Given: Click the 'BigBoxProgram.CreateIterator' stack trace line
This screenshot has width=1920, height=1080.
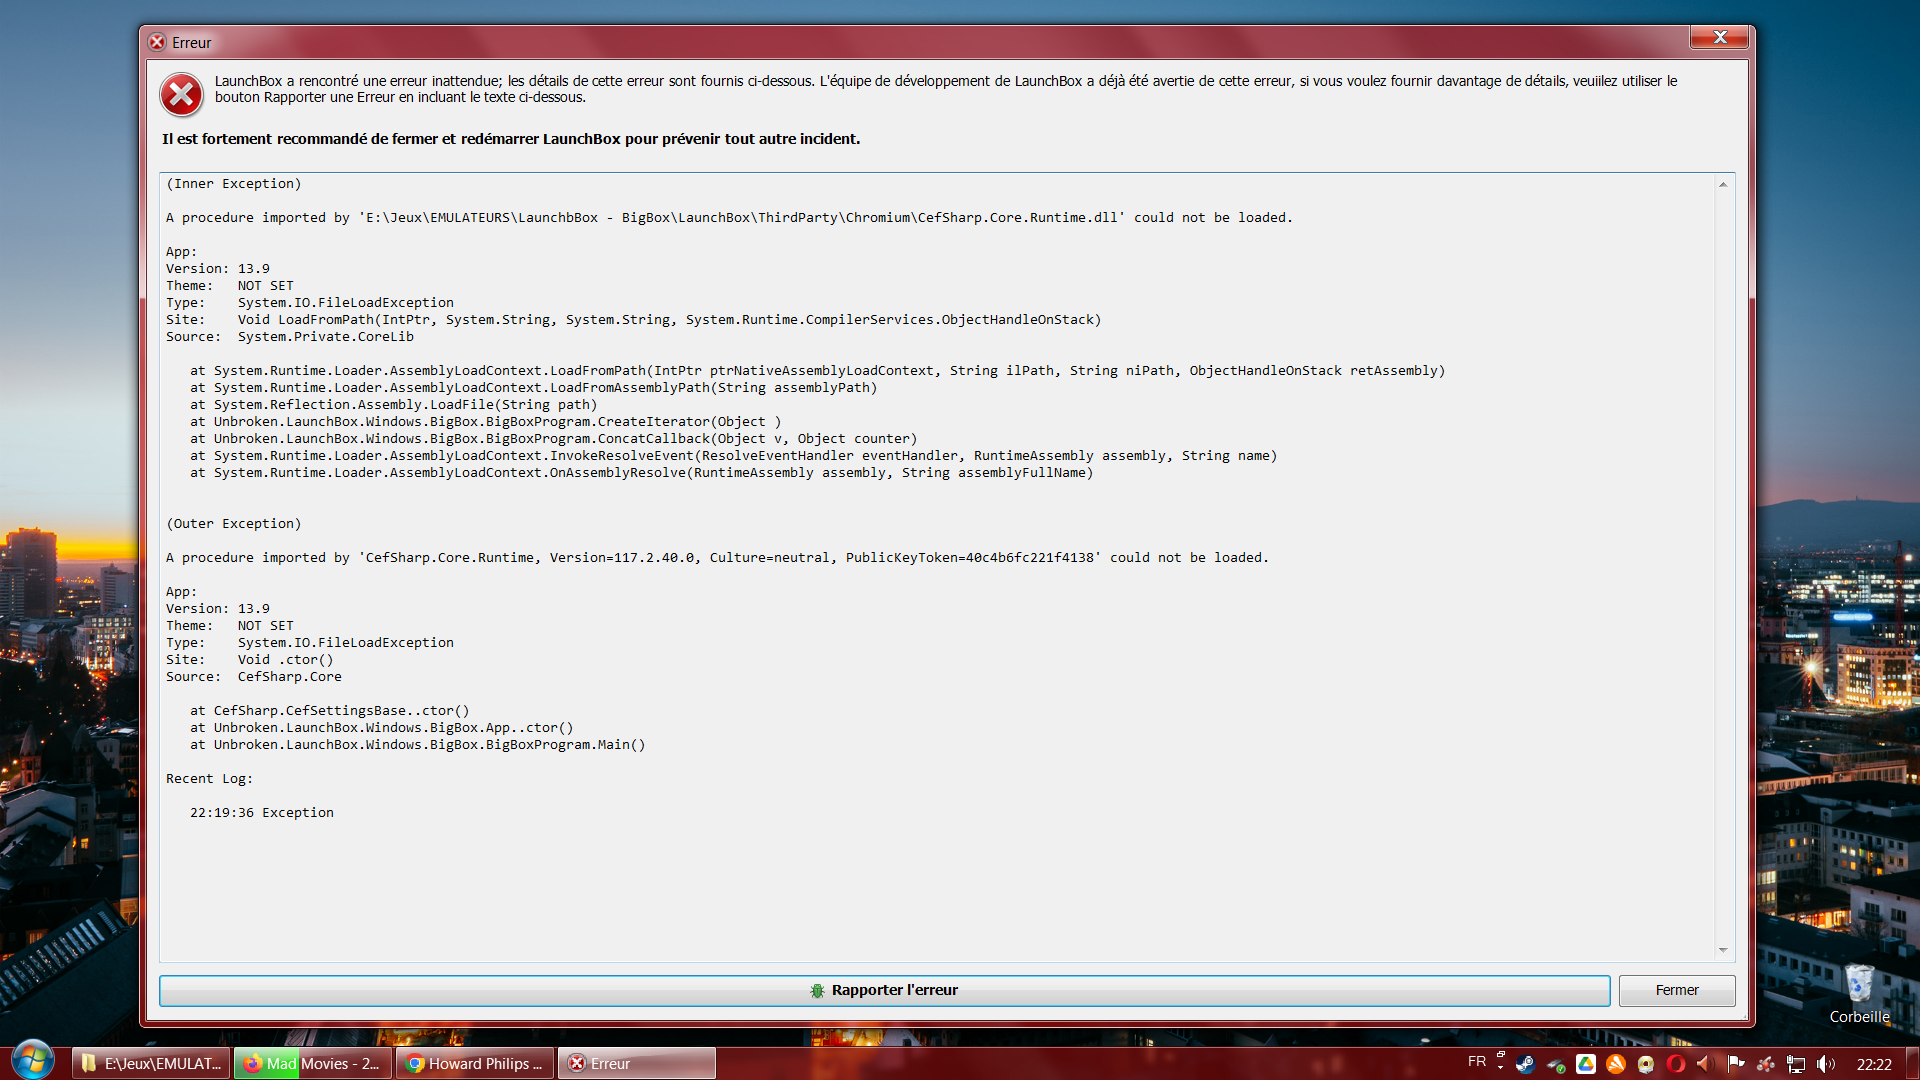Looking at the screenshot, I should click(486, 422).
